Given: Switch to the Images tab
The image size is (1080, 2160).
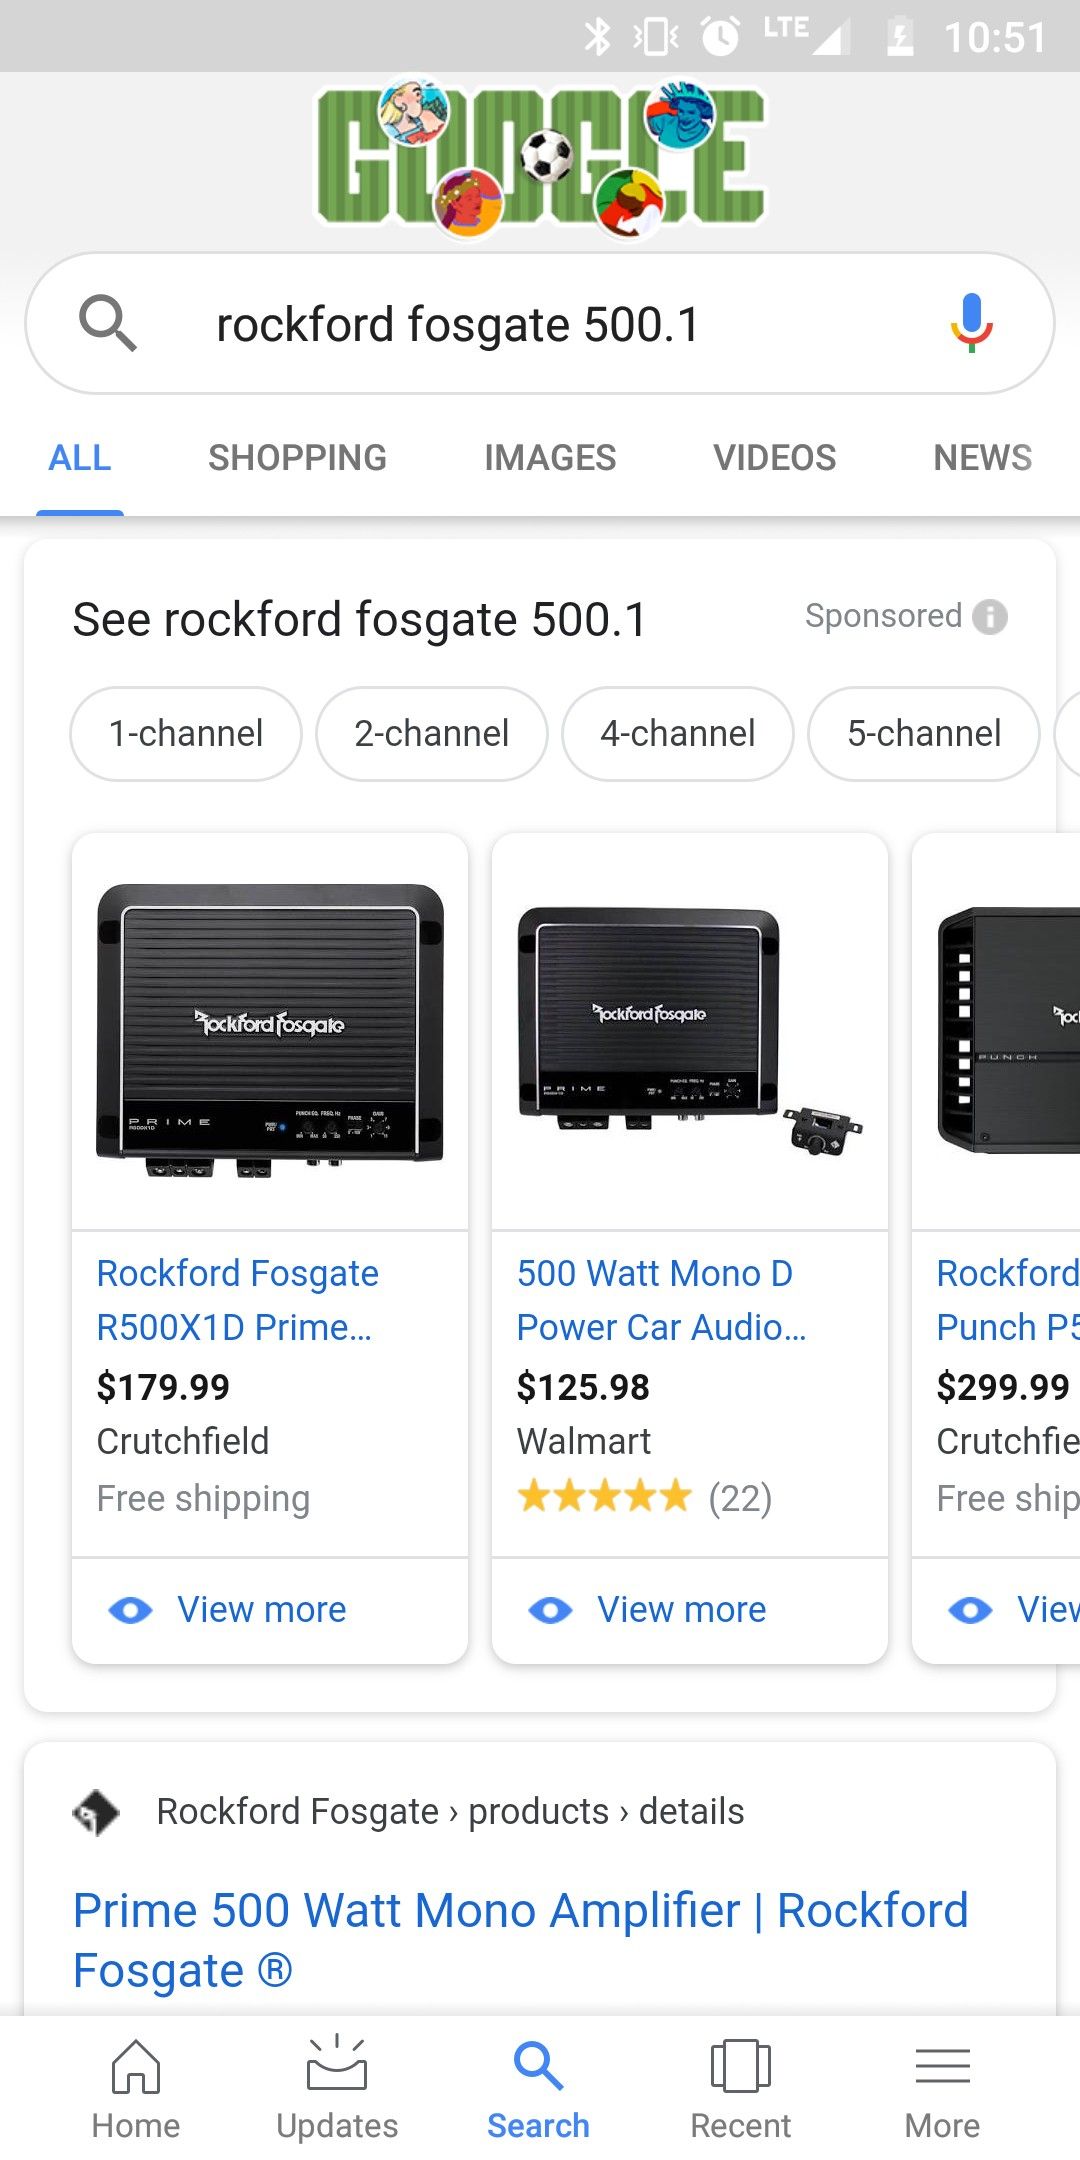Looking at the screenshot, I should point(550,458).
